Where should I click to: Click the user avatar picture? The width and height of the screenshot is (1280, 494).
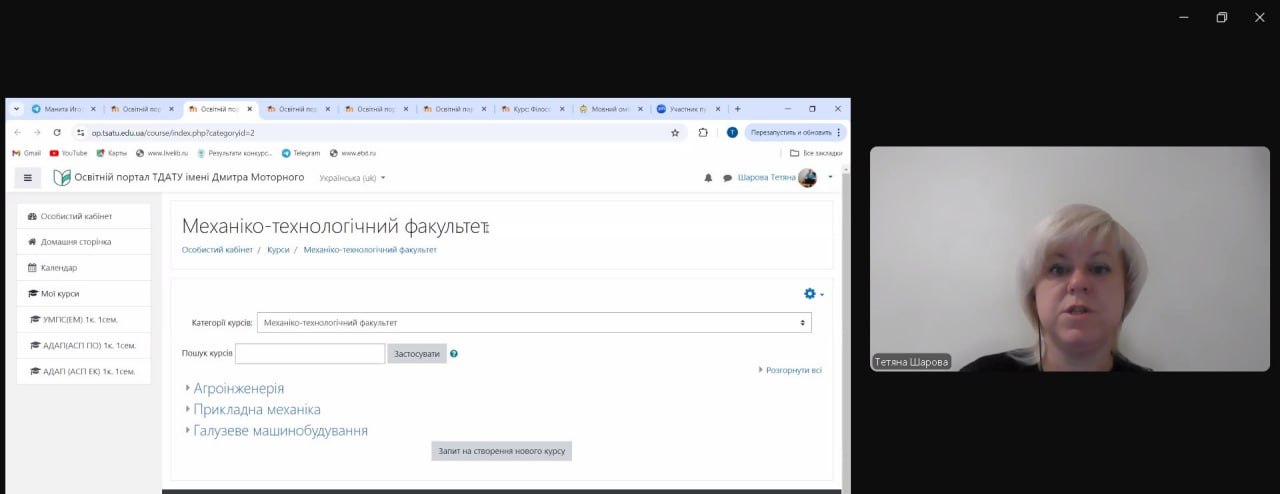[807, 178]
